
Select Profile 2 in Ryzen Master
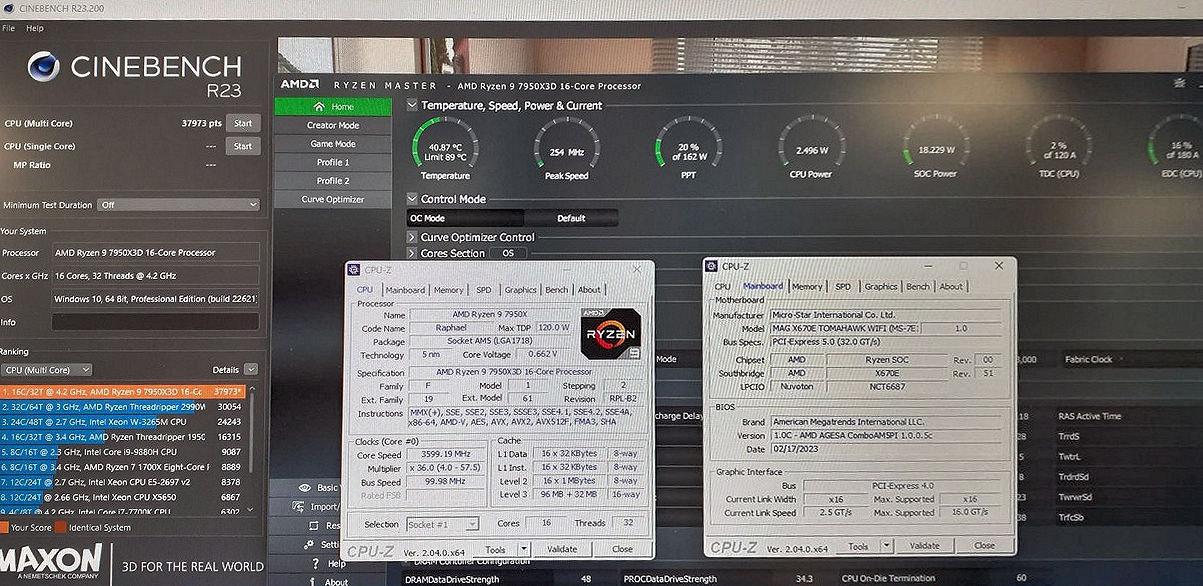333,181
